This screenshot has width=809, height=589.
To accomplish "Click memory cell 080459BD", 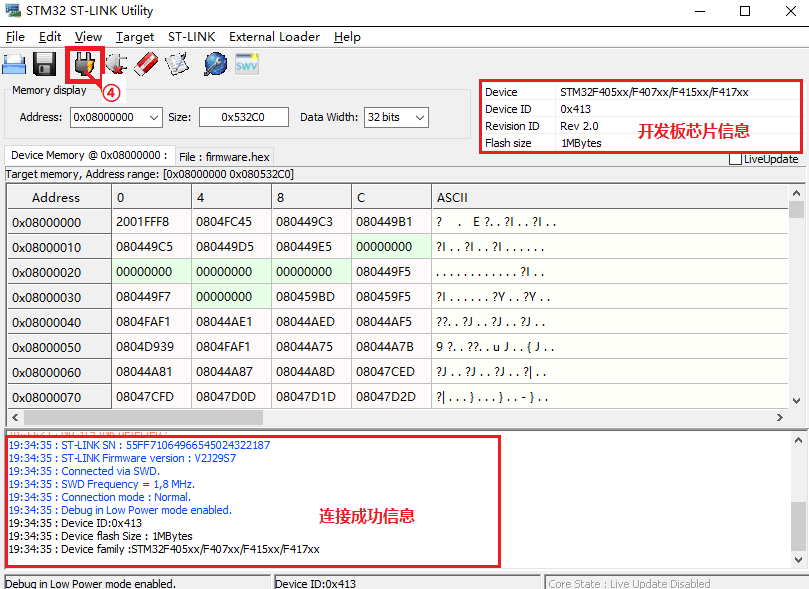I will [x=312, y=297].
